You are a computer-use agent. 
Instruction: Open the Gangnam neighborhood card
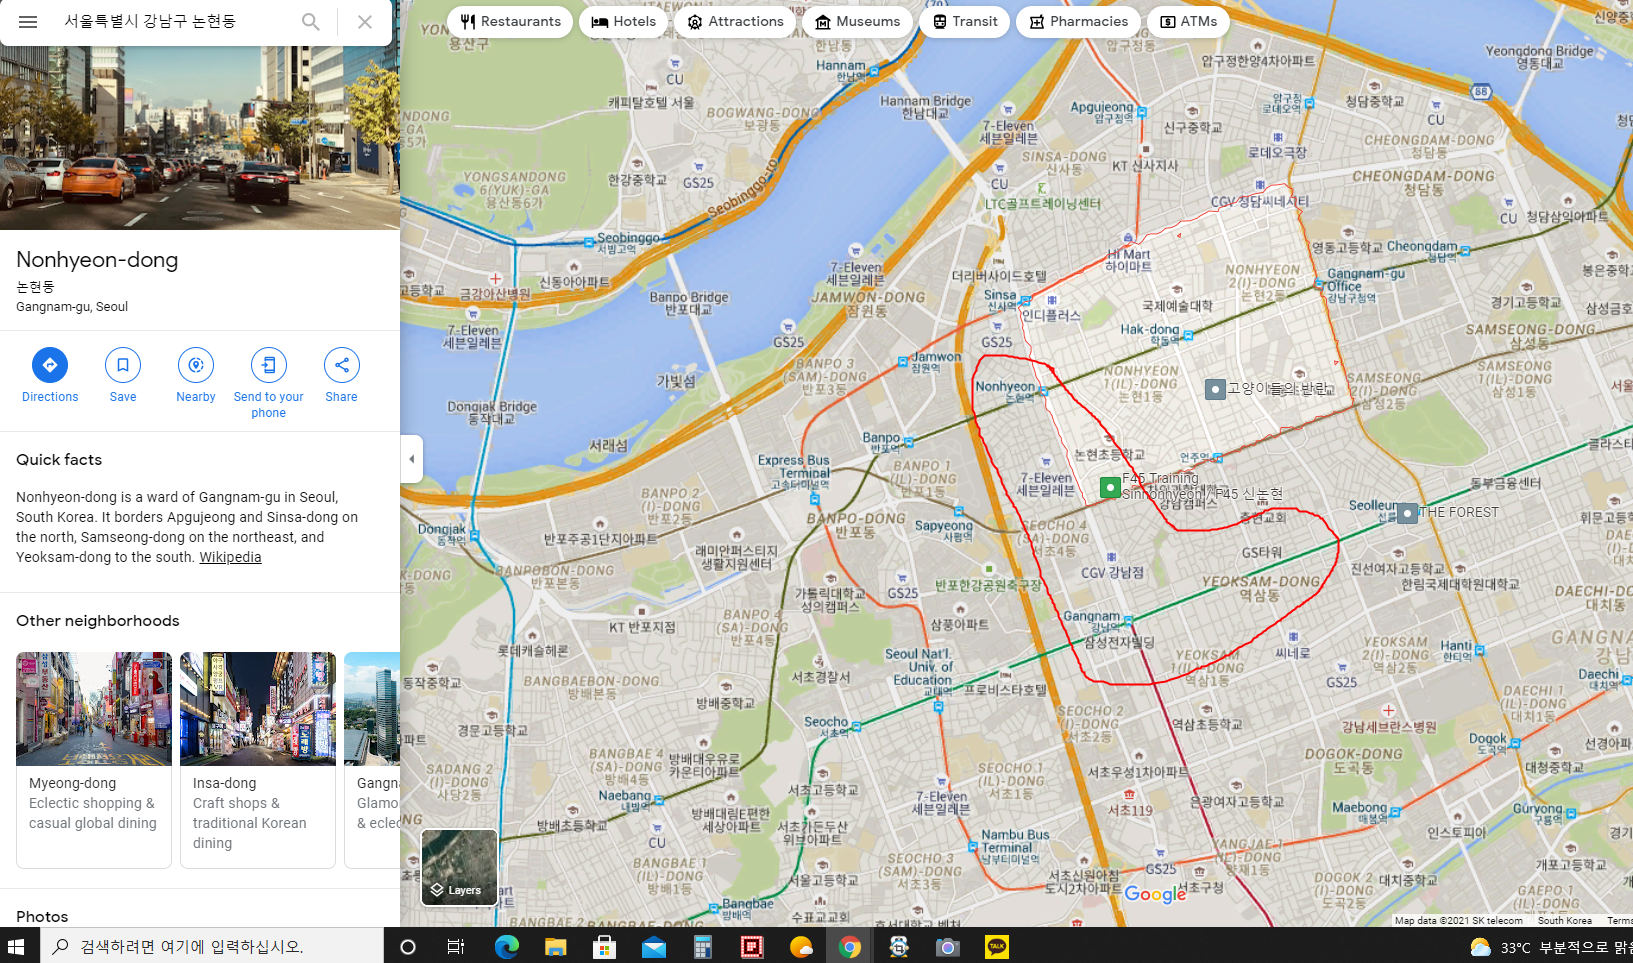tap(372, 760)
